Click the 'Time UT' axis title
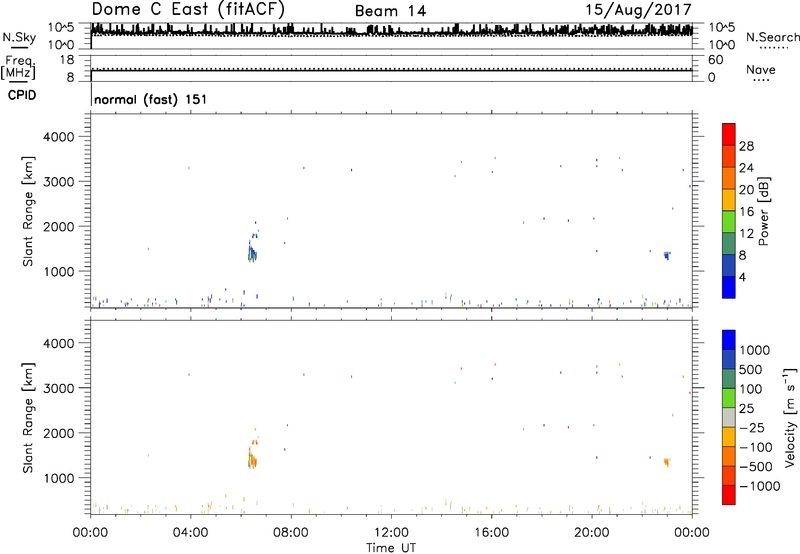The image size is (800, 554). (x=391, y=547)
